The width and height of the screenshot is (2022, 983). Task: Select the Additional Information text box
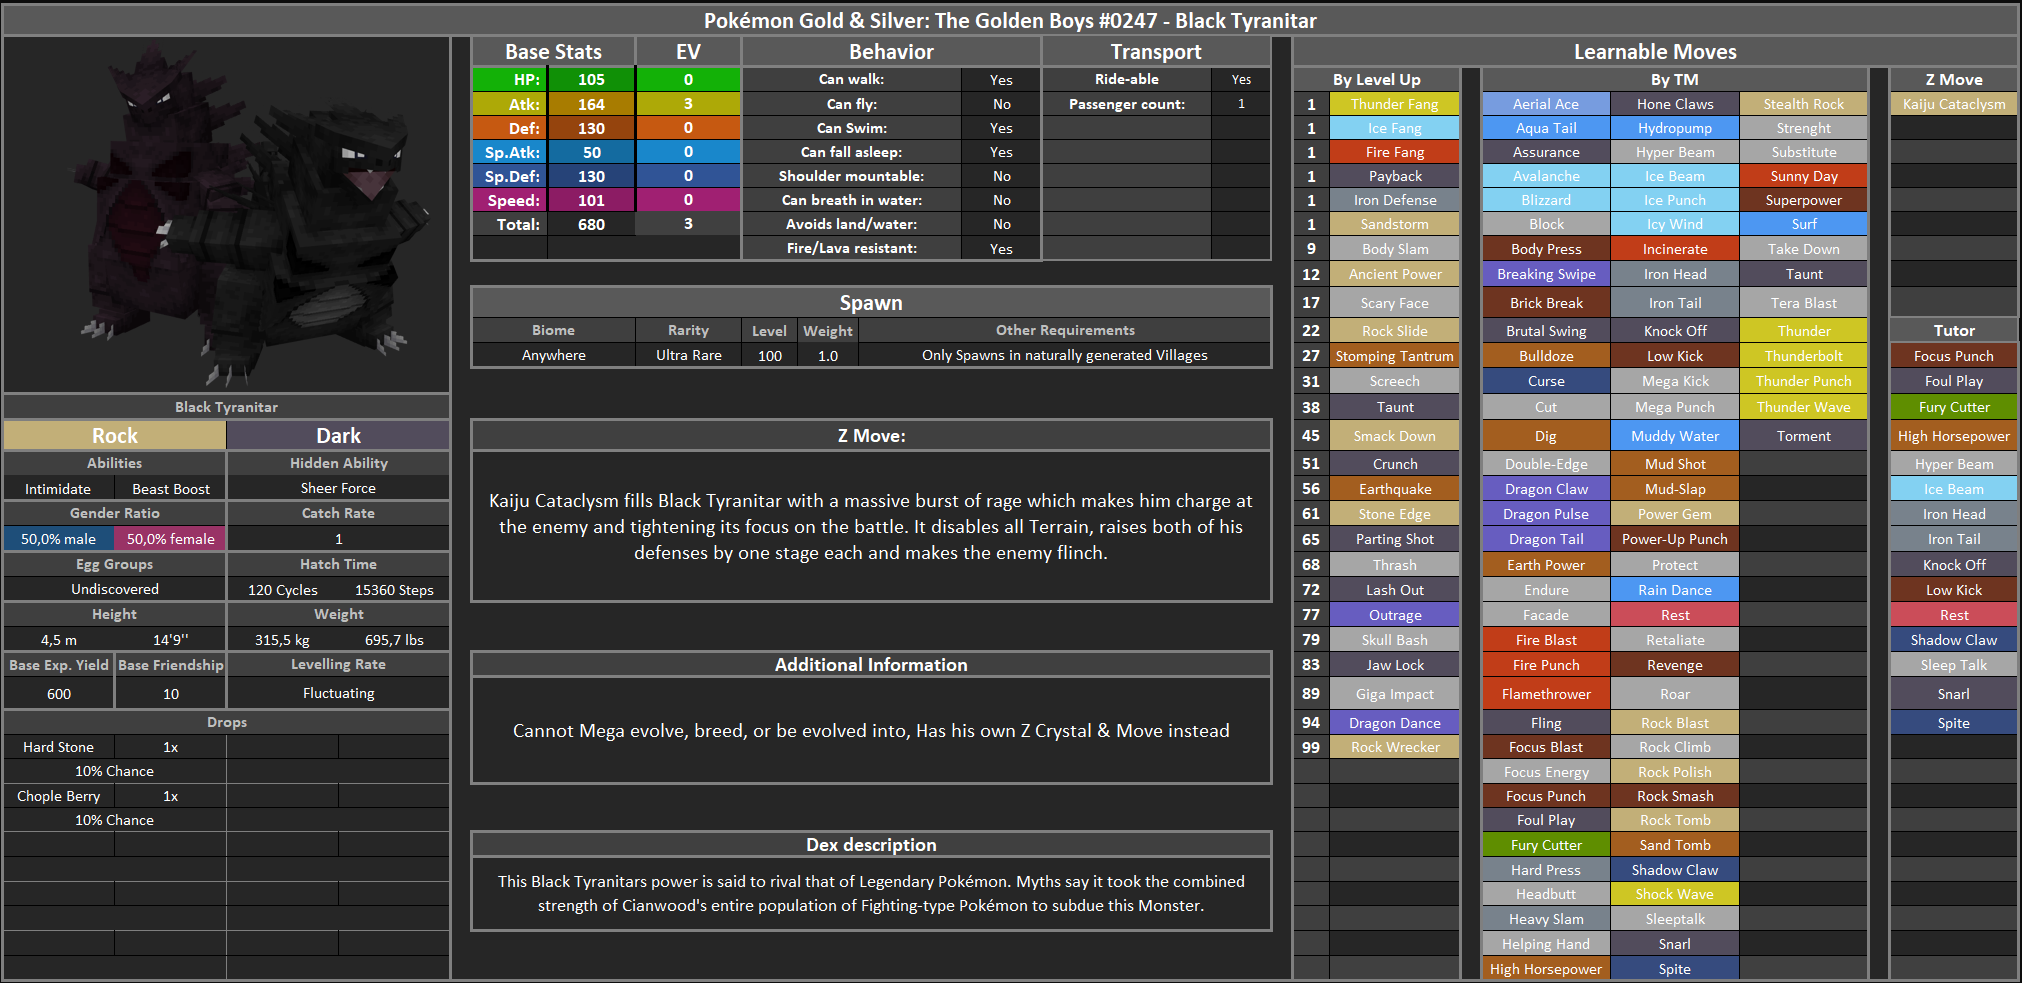(x=871, y=731)
